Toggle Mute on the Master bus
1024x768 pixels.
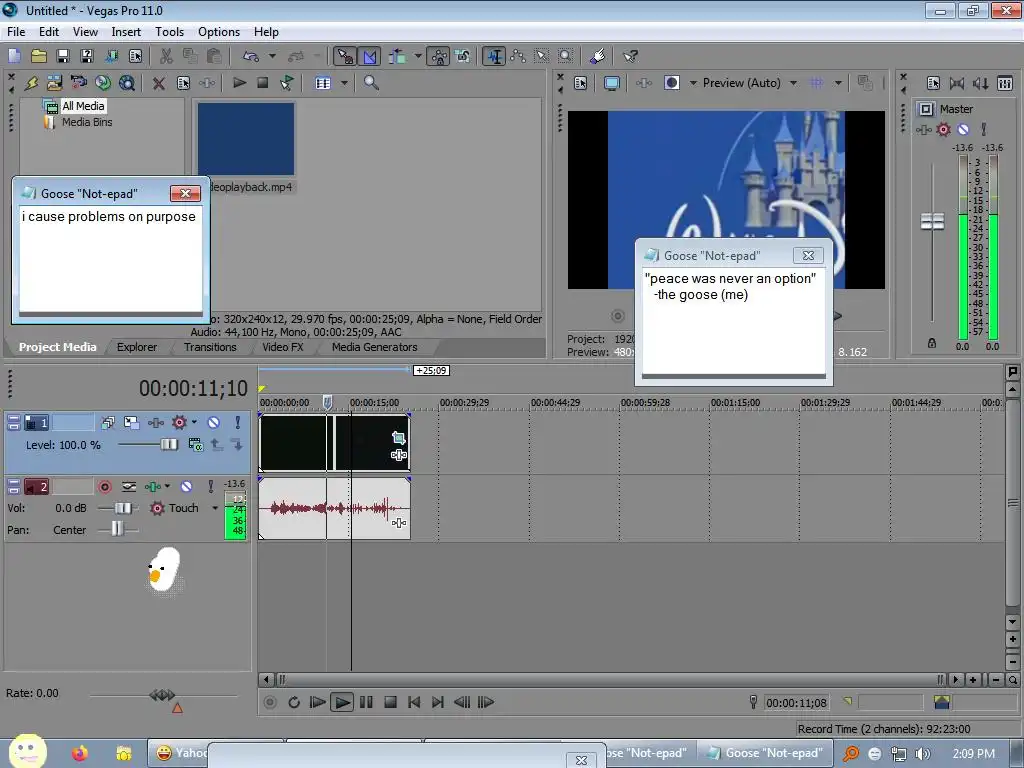point(963,129)
